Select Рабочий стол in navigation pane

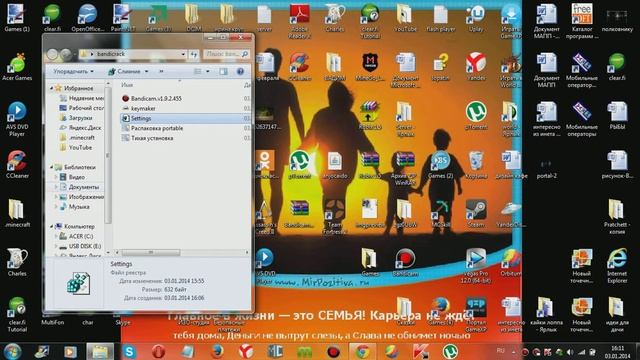coord(82,108)
